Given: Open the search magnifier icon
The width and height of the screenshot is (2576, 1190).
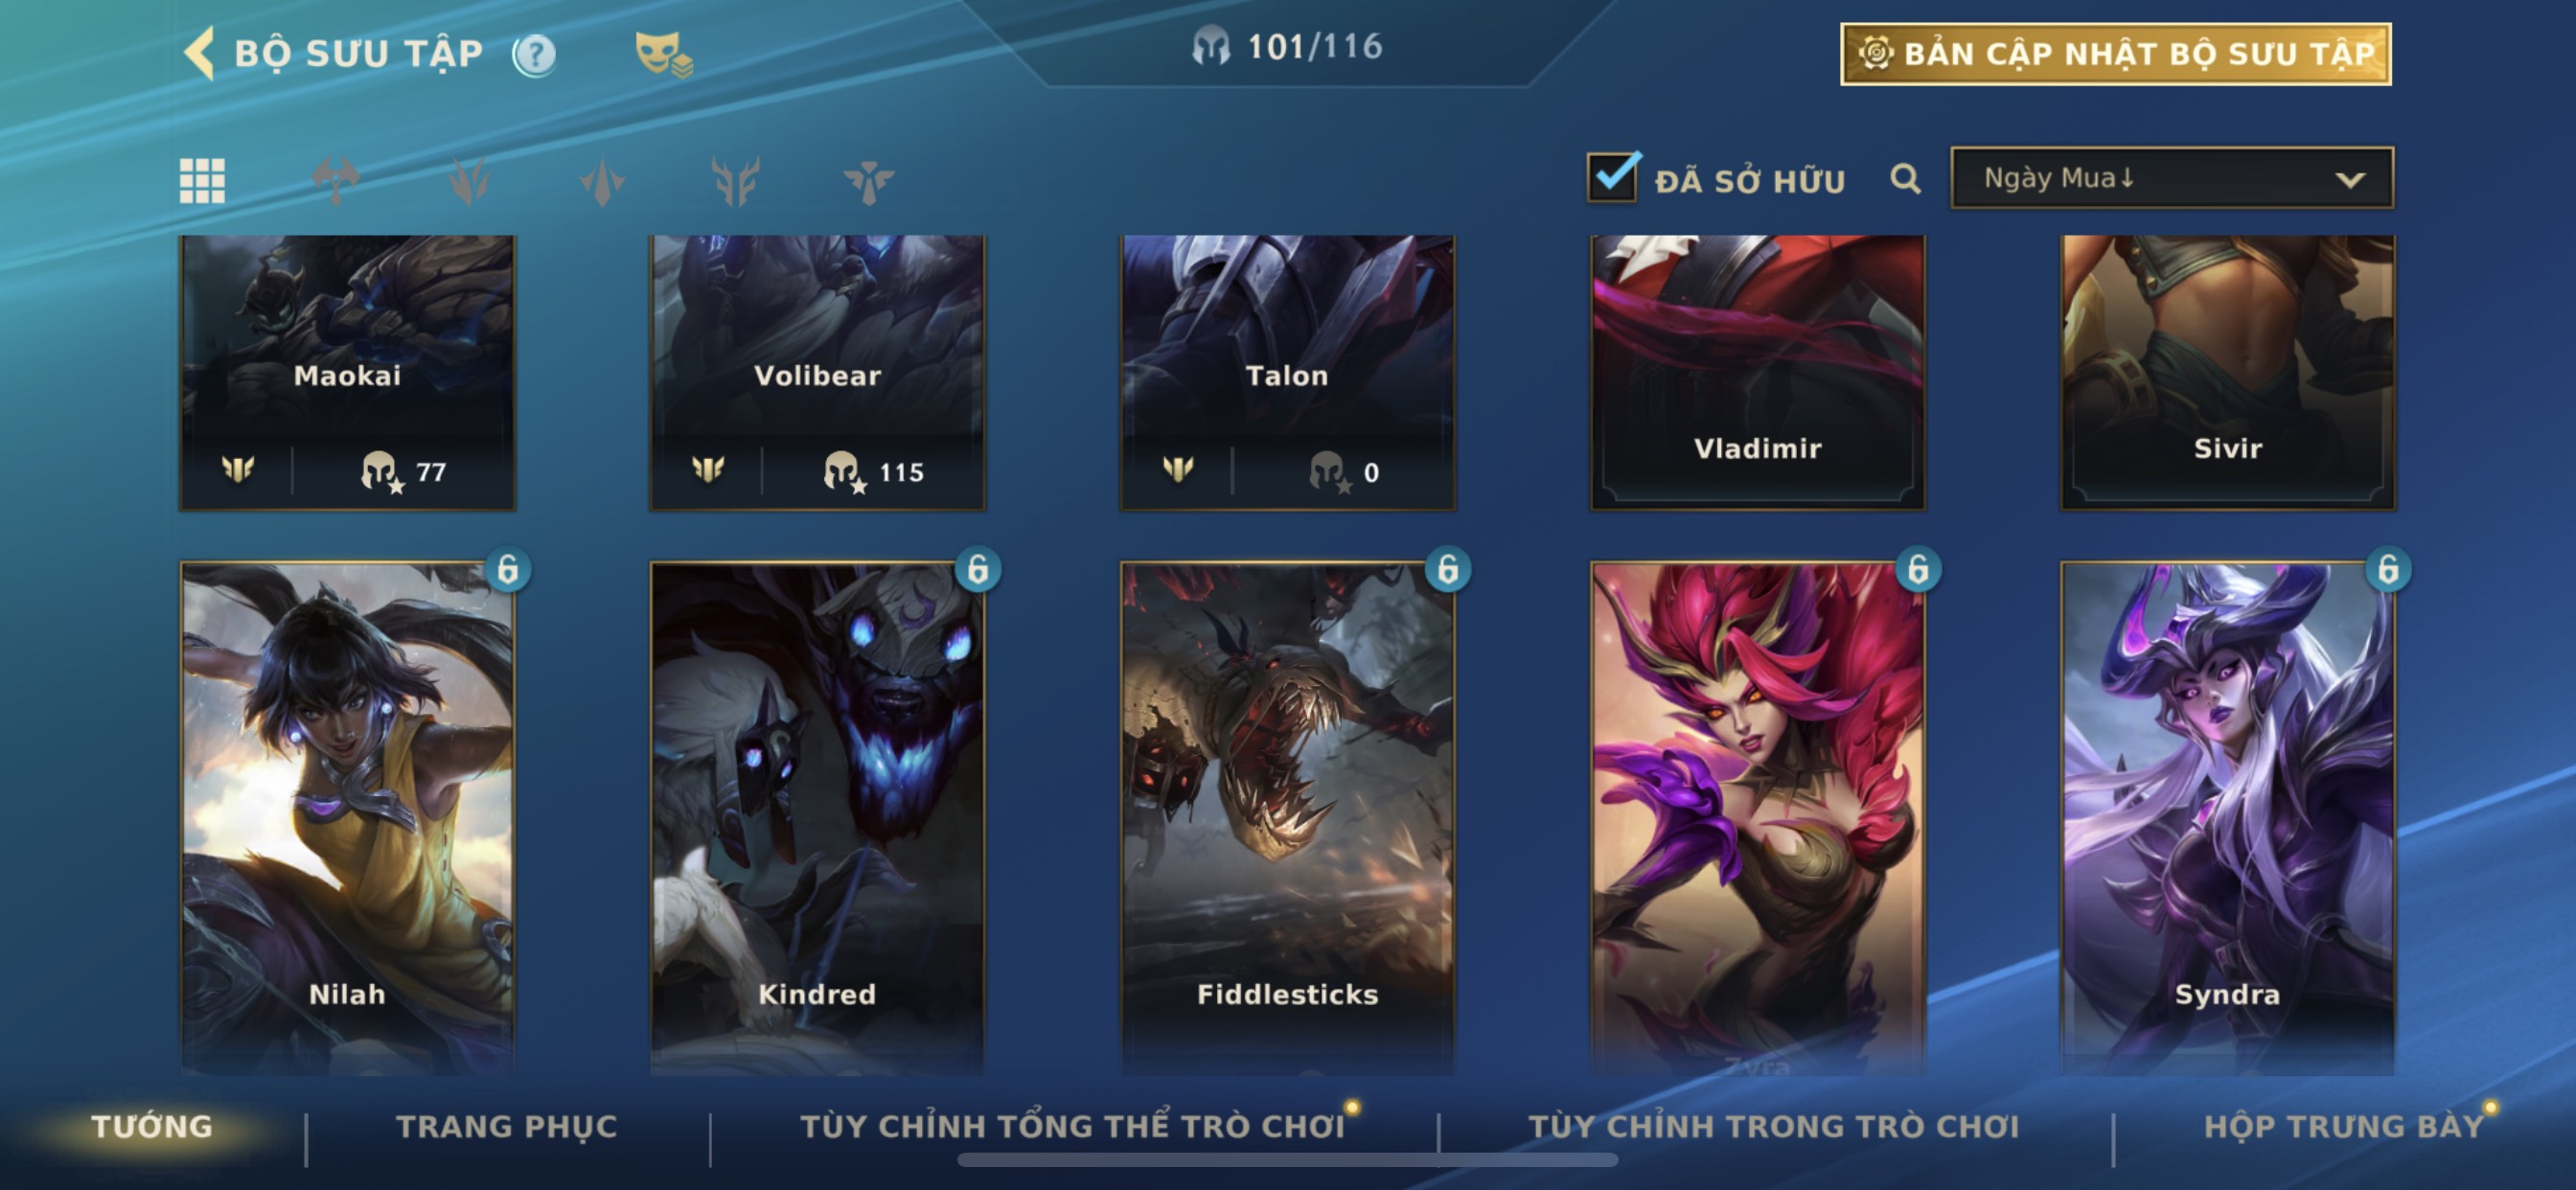Looking at the screenshot, I should tap(1905, 180).
